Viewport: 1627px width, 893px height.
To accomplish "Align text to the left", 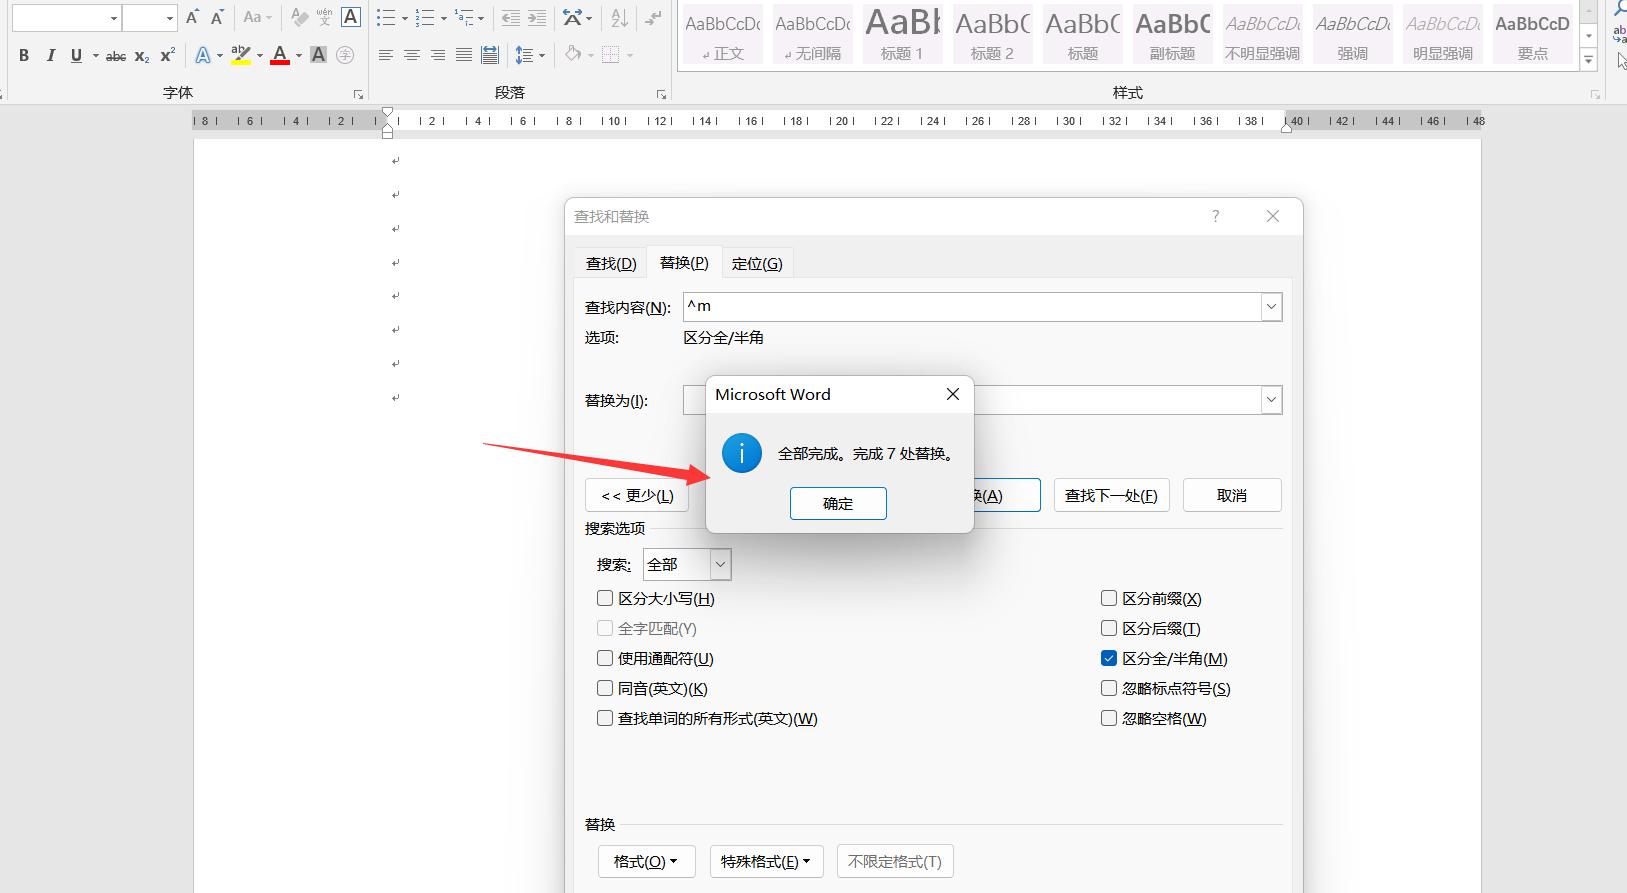I will point(386,55).
